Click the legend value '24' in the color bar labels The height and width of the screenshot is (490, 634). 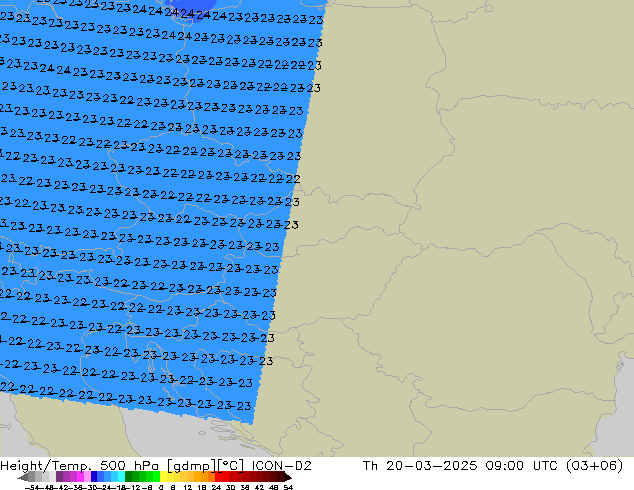pyautogui.click(x=216, y=487)
